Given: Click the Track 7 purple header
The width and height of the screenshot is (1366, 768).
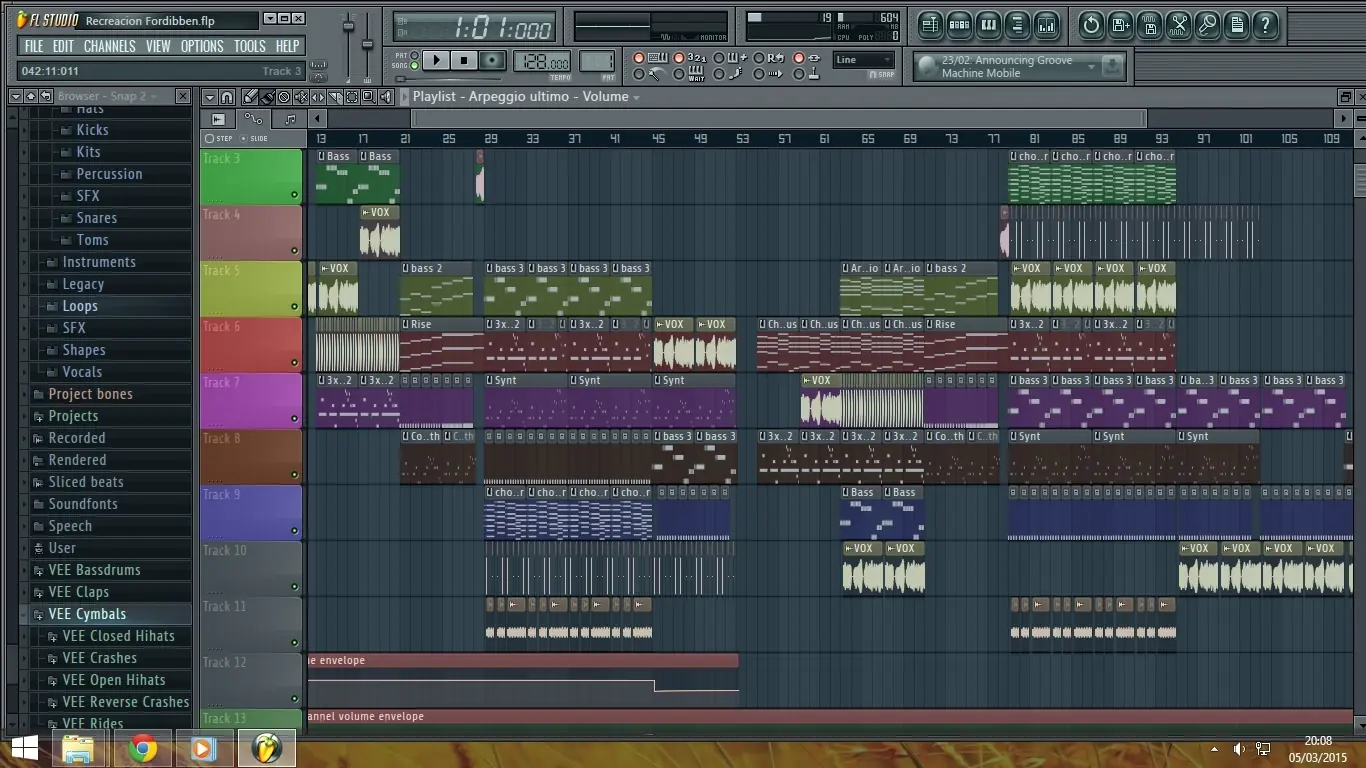Looking at the screenshot, I should [x=251, y=400].
